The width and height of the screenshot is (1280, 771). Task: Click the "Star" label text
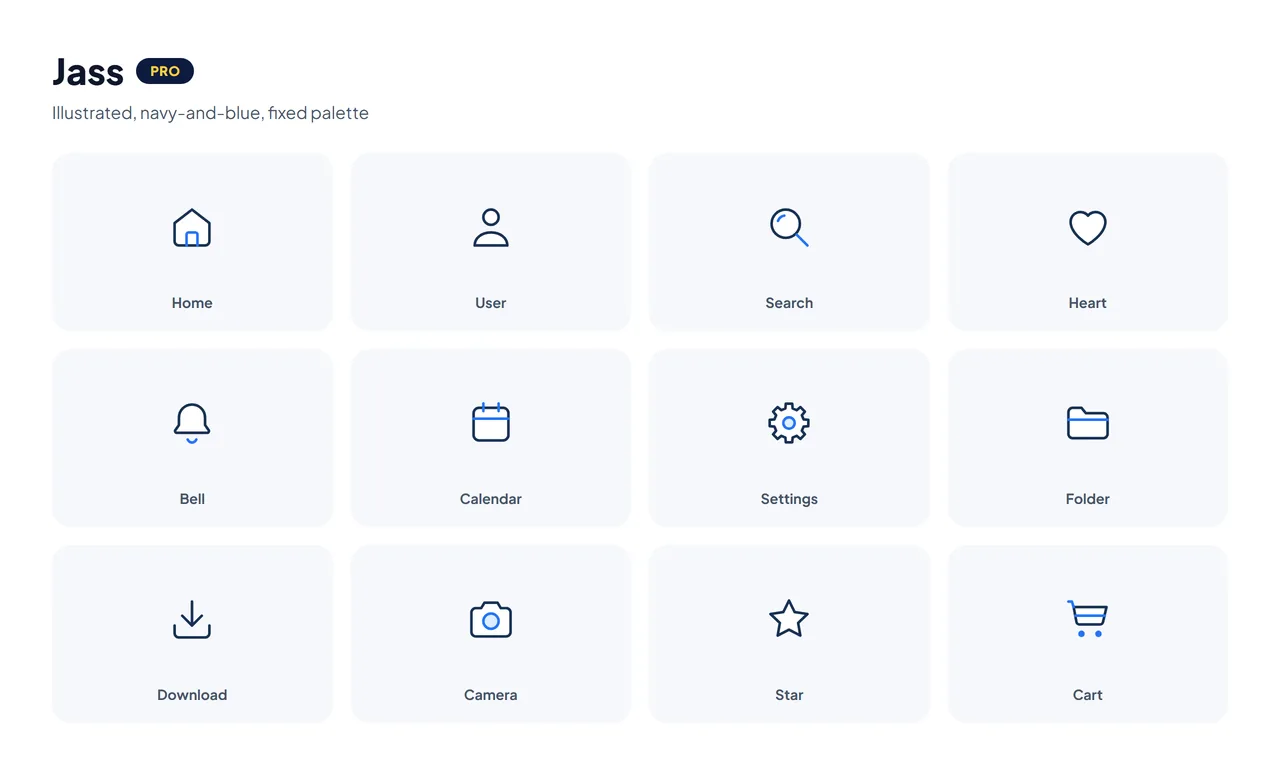click(x=789, y=695)
